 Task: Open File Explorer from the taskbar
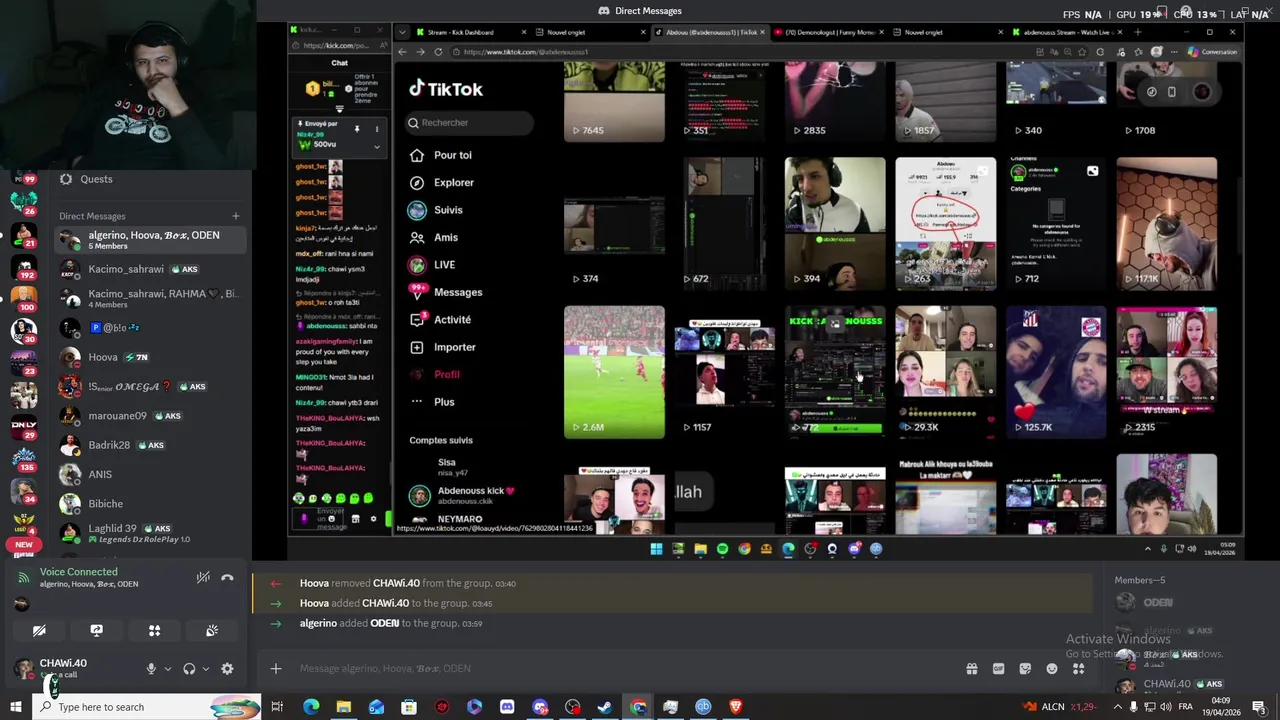[343, 707]
